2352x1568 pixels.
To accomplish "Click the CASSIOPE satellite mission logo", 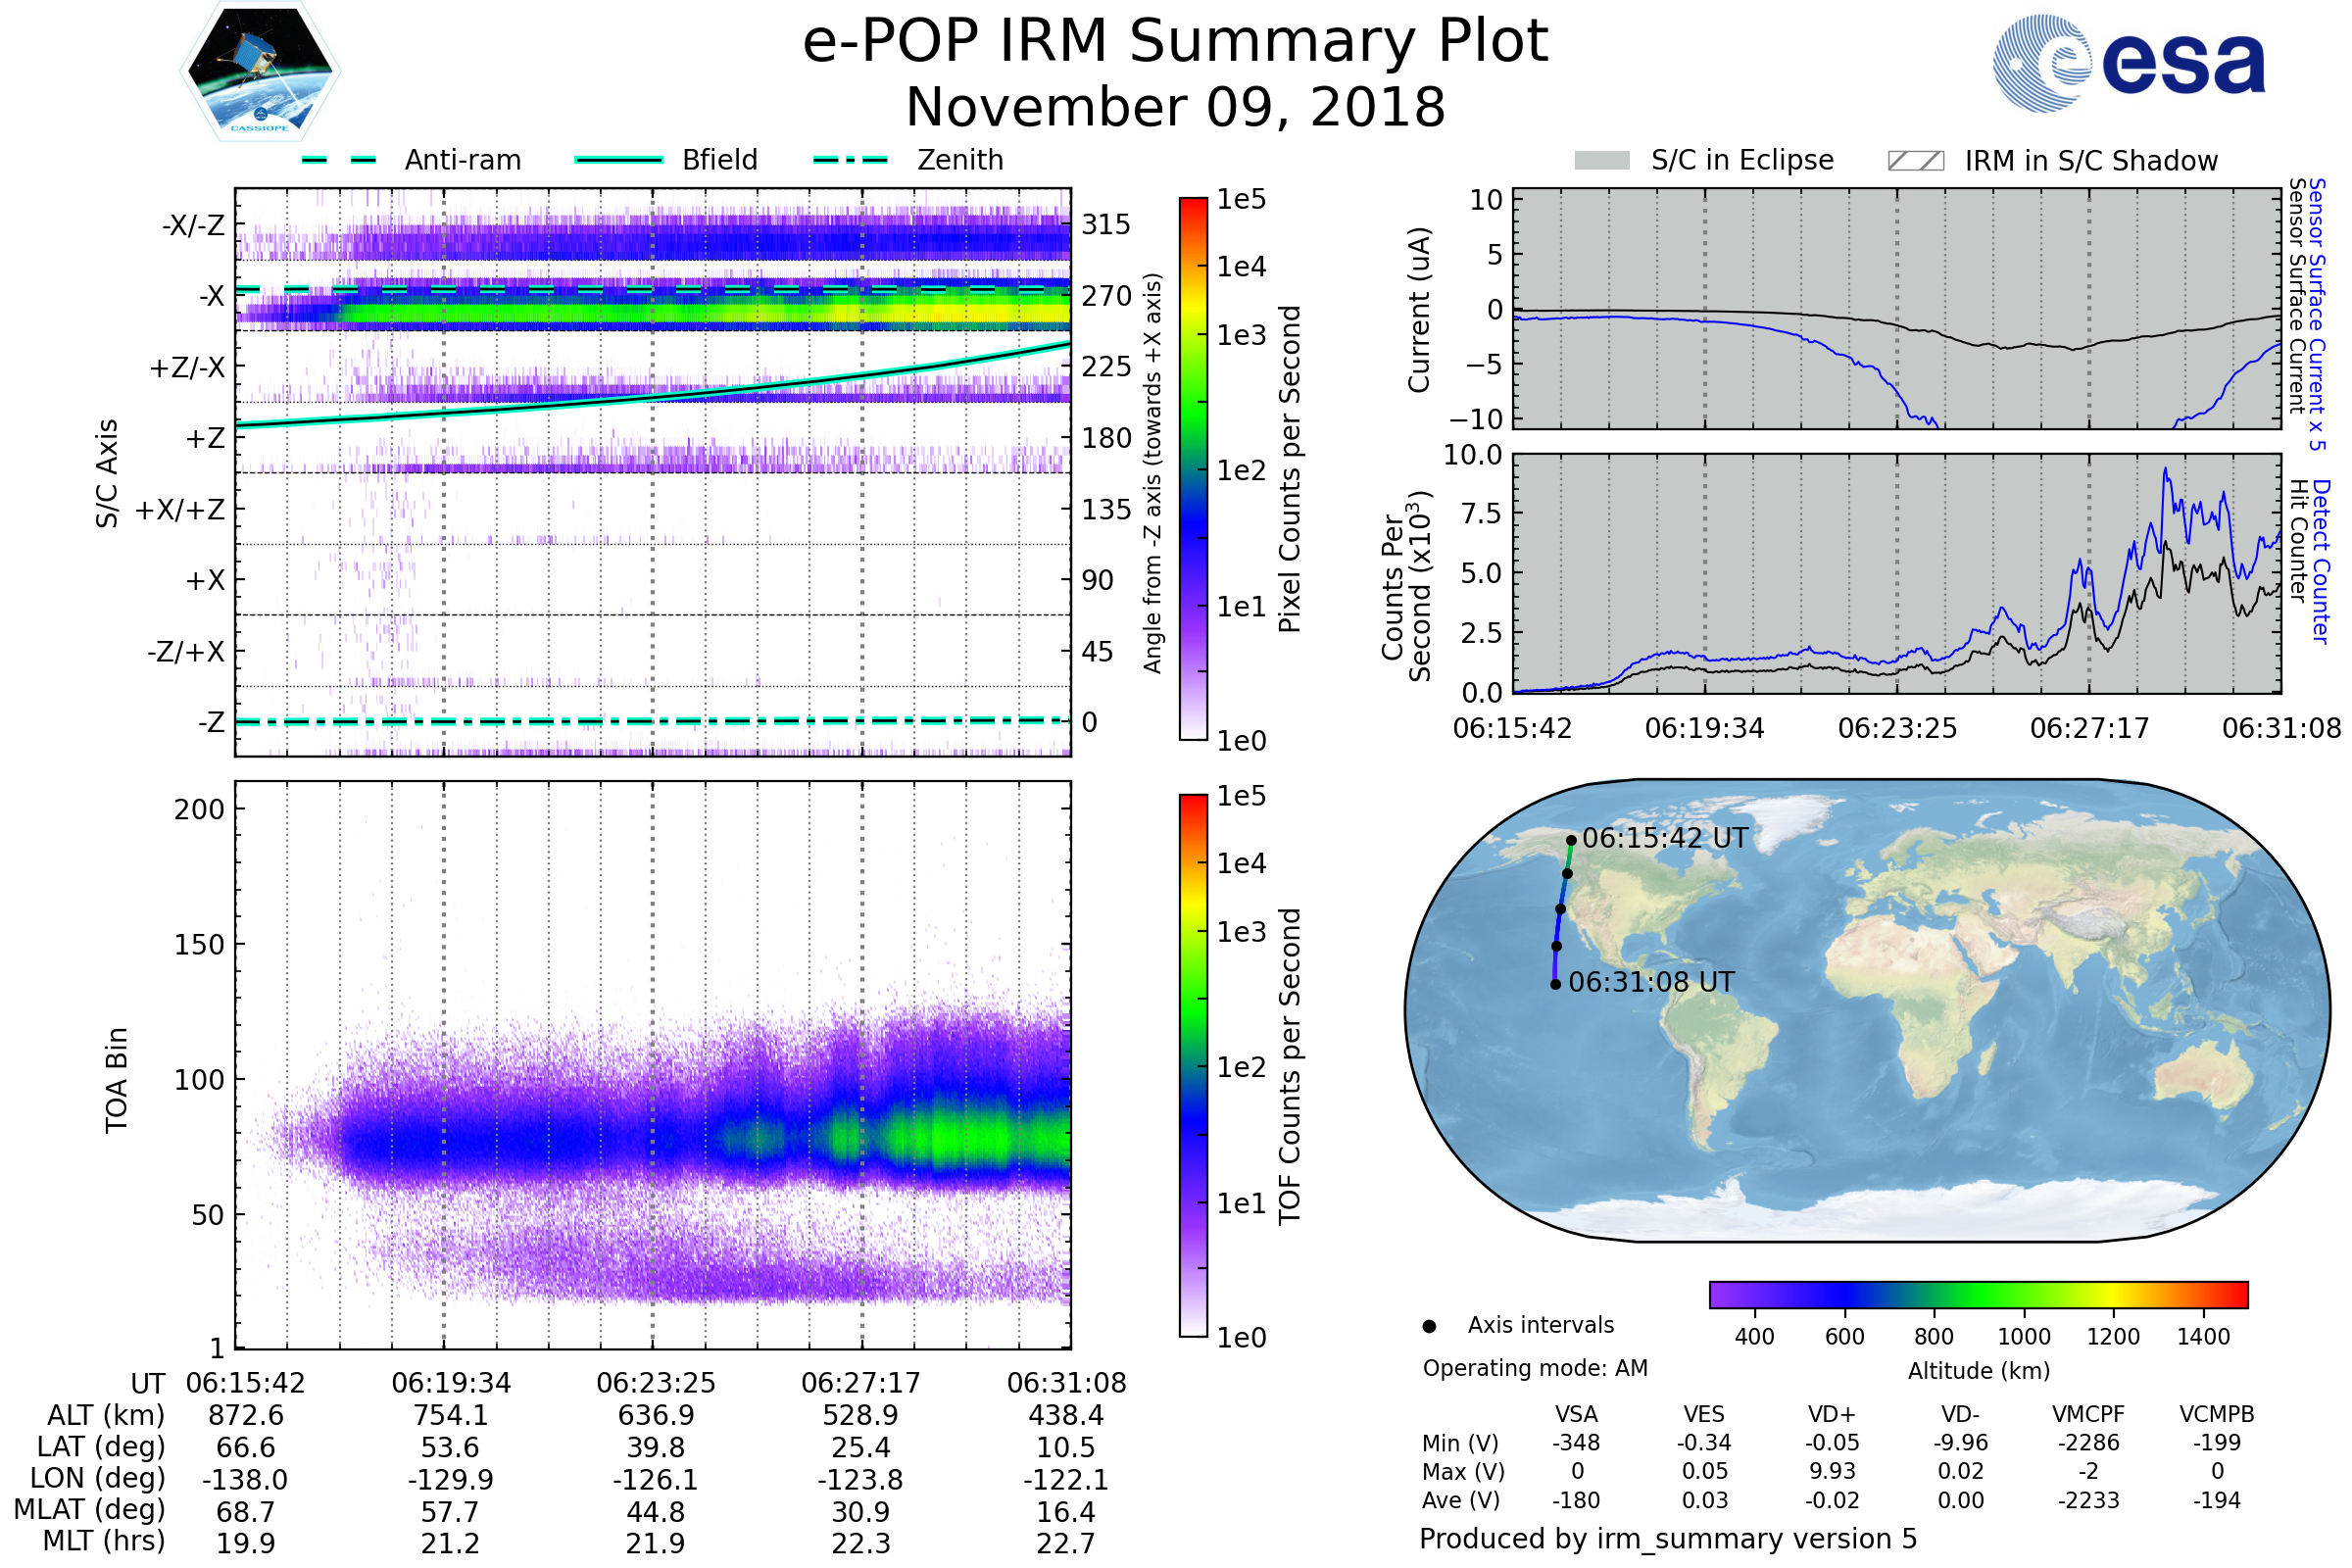I will 260,72.
